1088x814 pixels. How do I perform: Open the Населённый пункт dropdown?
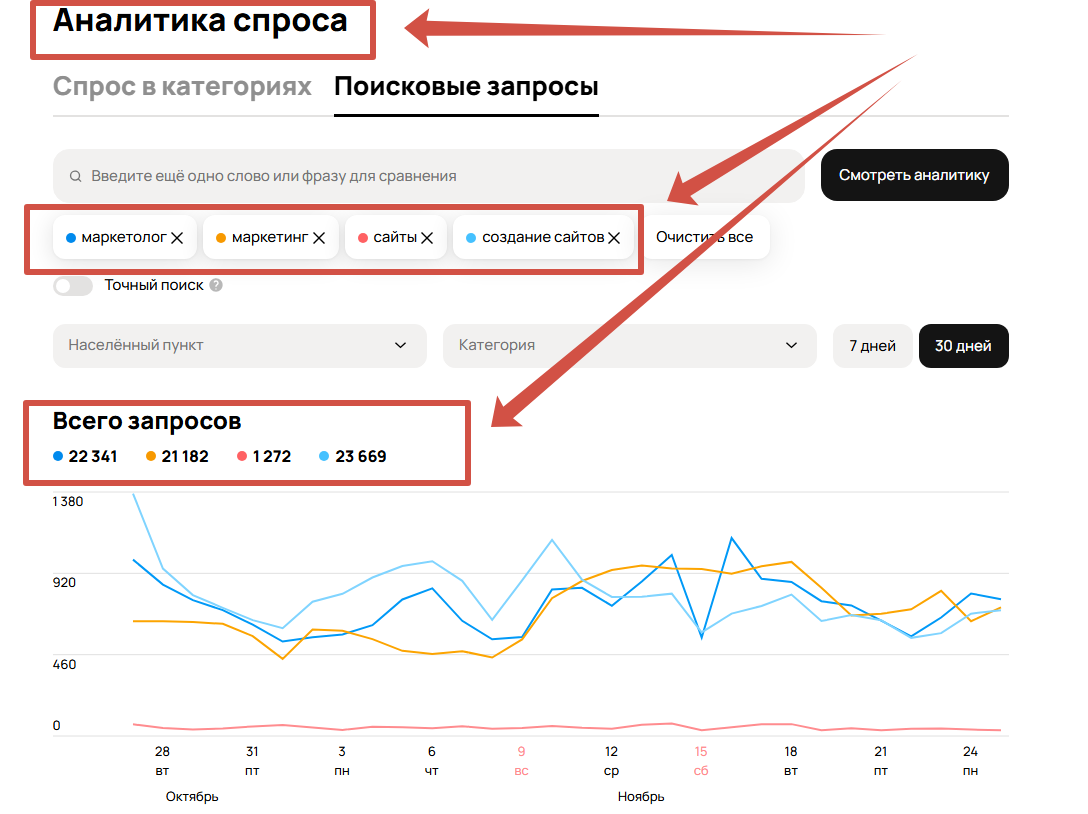click(x=239, y=345)
